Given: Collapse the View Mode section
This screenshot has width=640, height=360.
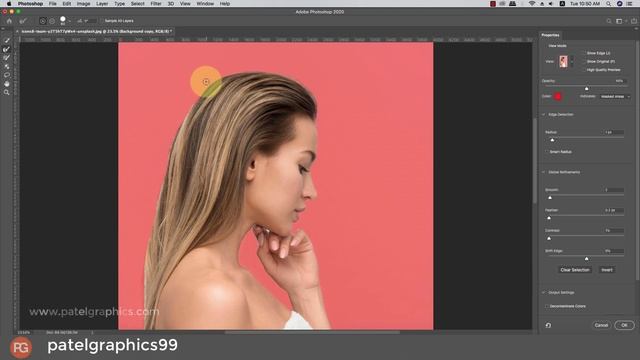Looking at the screenshot, I should [x=544, y=46].
